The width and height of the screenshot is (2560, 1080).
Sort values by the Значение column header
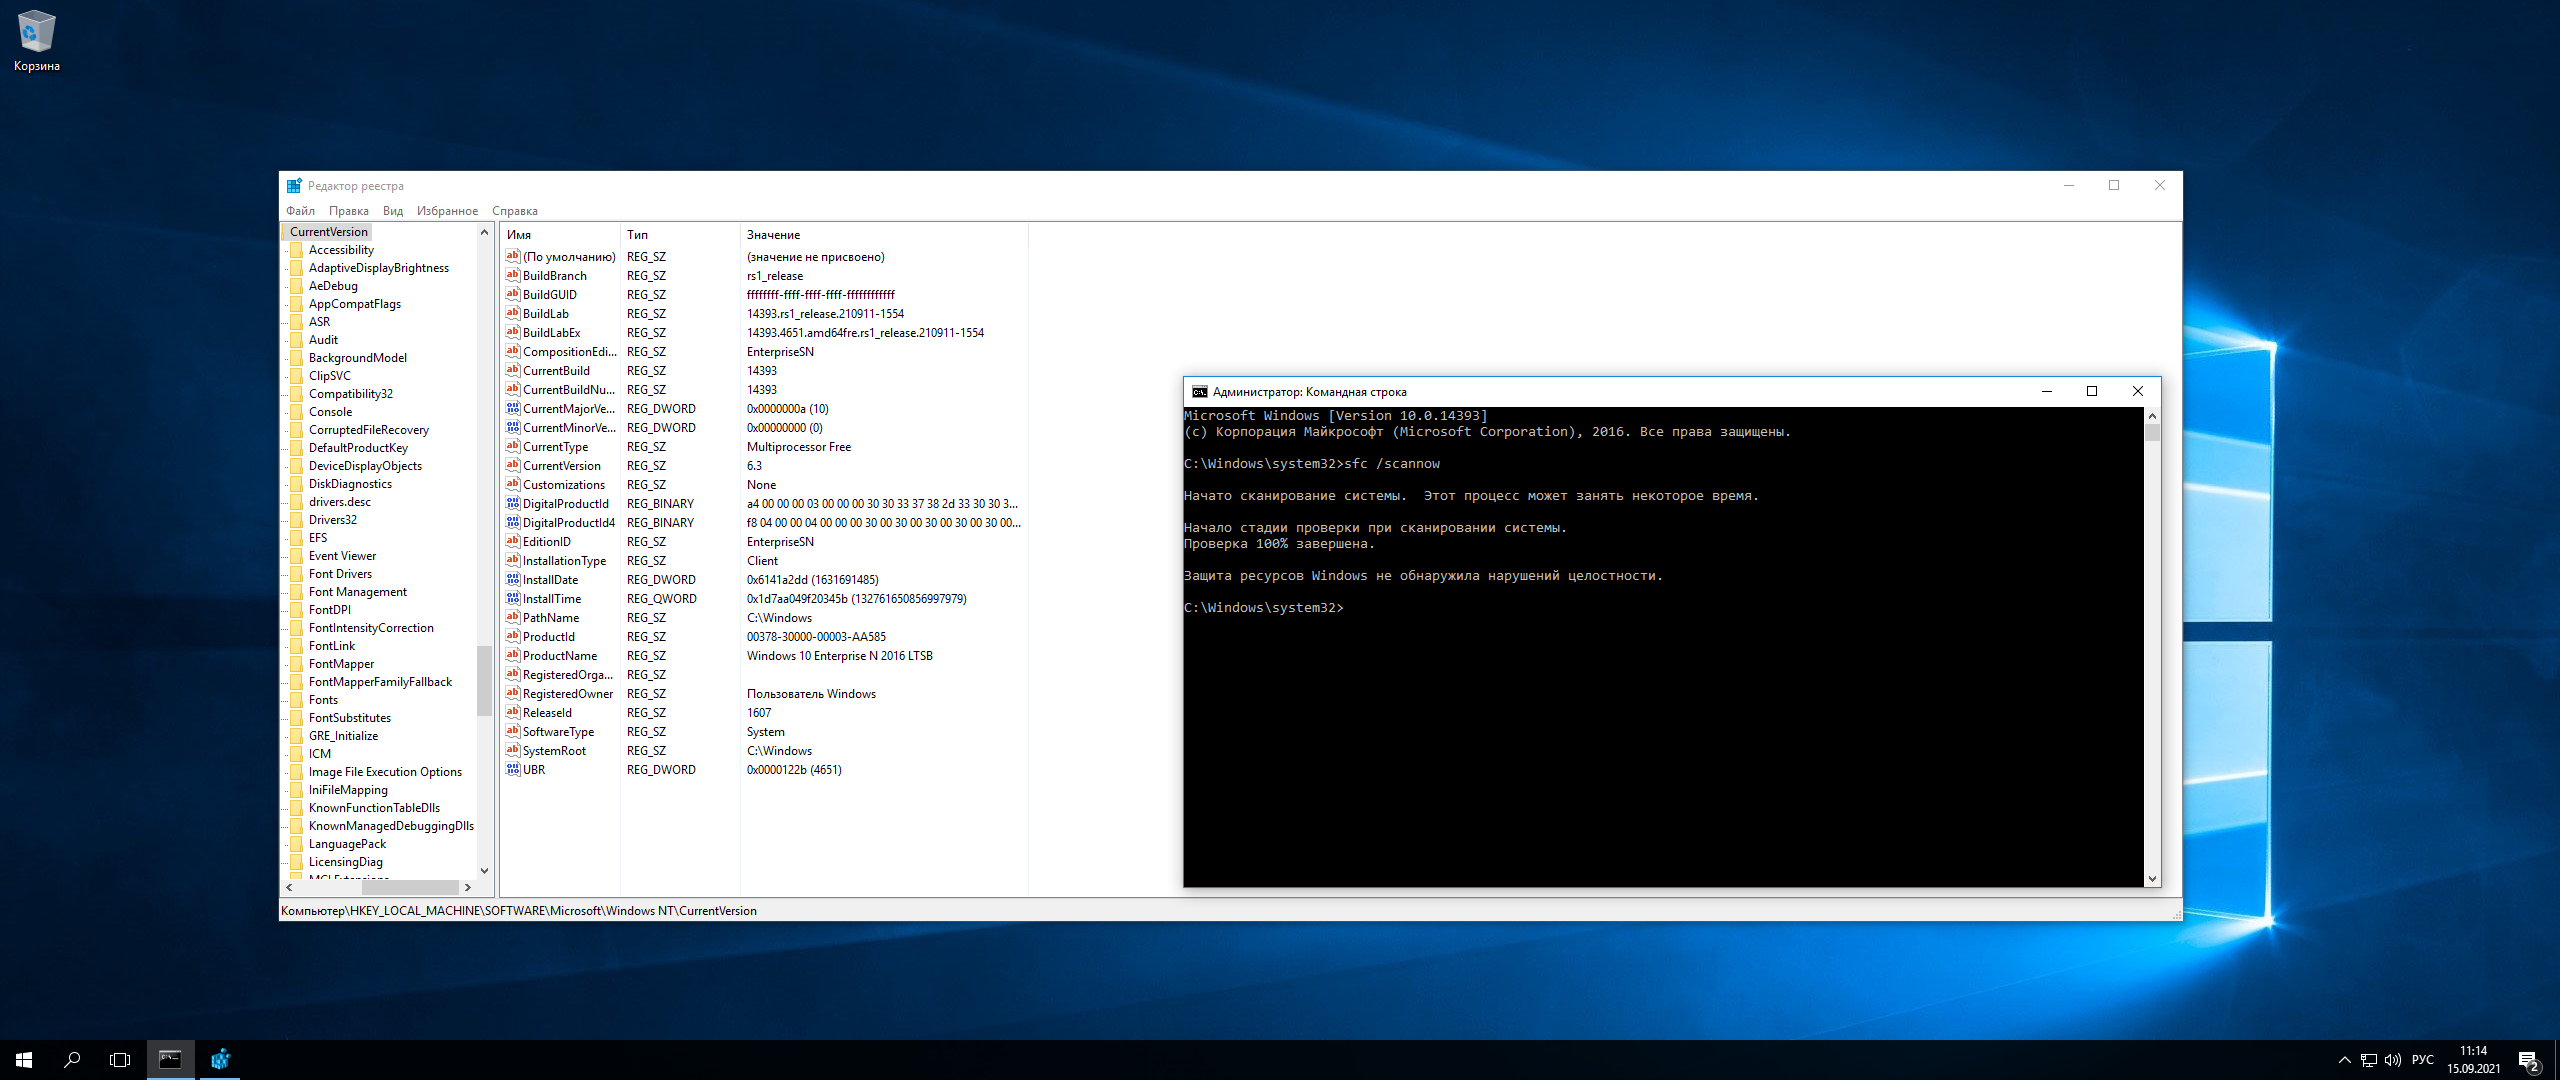tap(884, 235)
